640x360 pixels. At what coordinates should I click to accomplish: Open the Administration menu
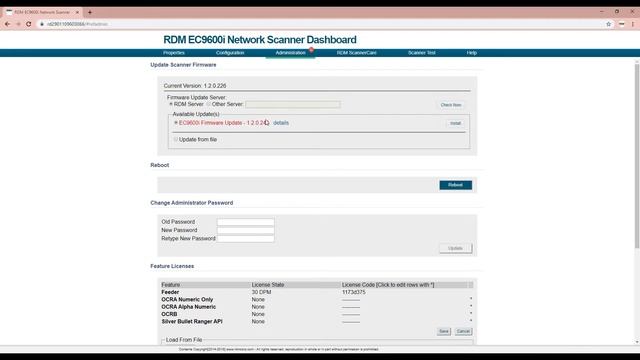pos(290,53)
